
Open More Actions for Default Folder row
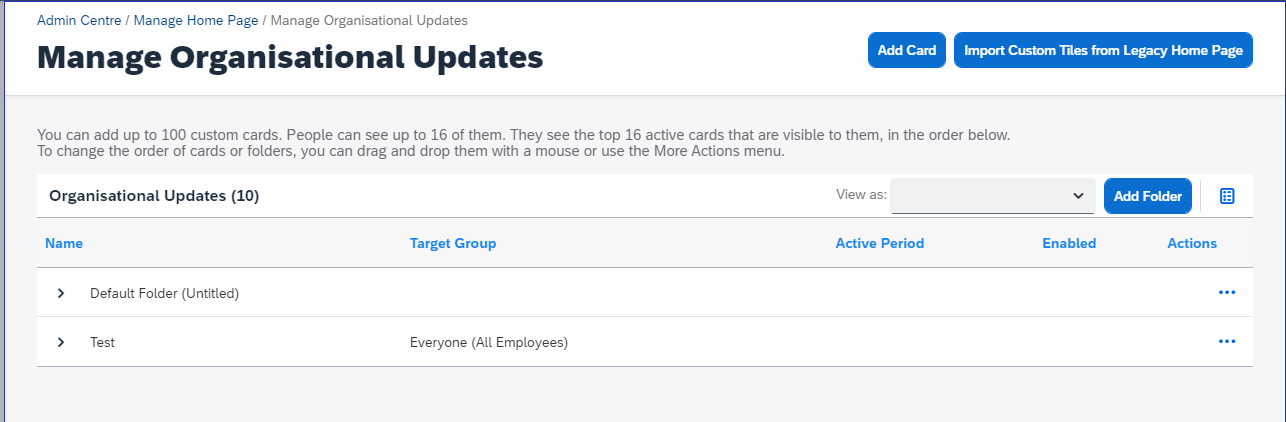(1227, 293)
